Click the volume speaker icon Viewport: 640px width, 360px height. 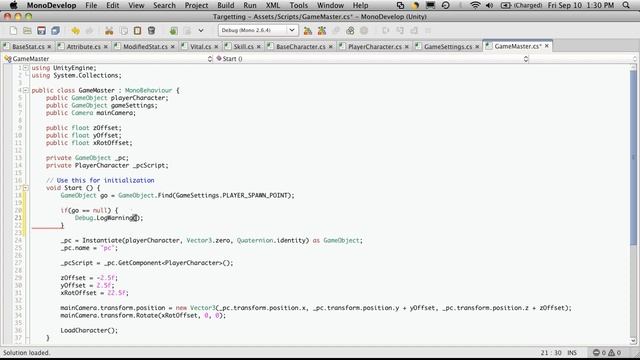[x=489, y=5]
